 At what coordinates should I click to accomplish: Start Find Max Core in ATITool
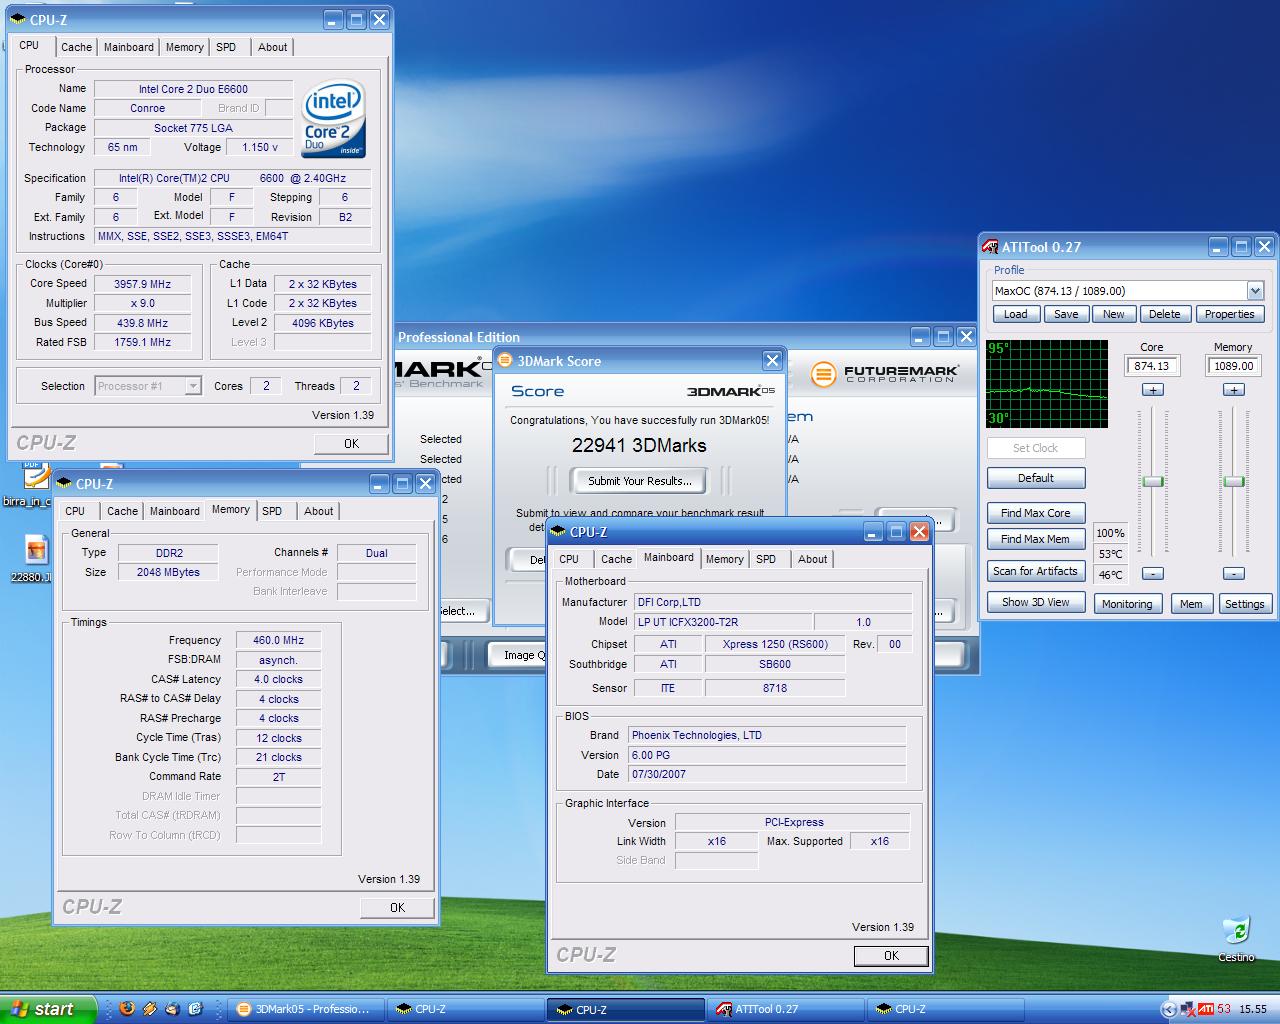(x=1036, y=513)
